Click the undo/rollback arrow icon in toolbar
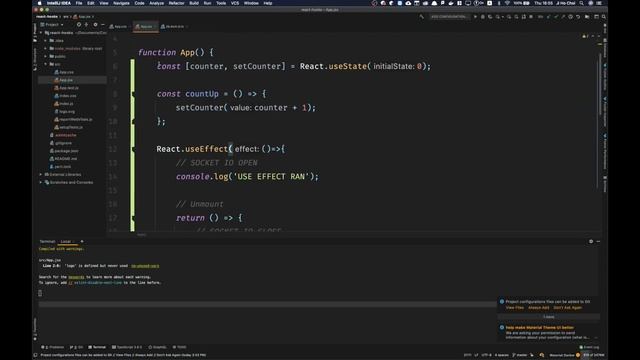The width and height of the screenshot is (640, 360). (x=578, y=17)
